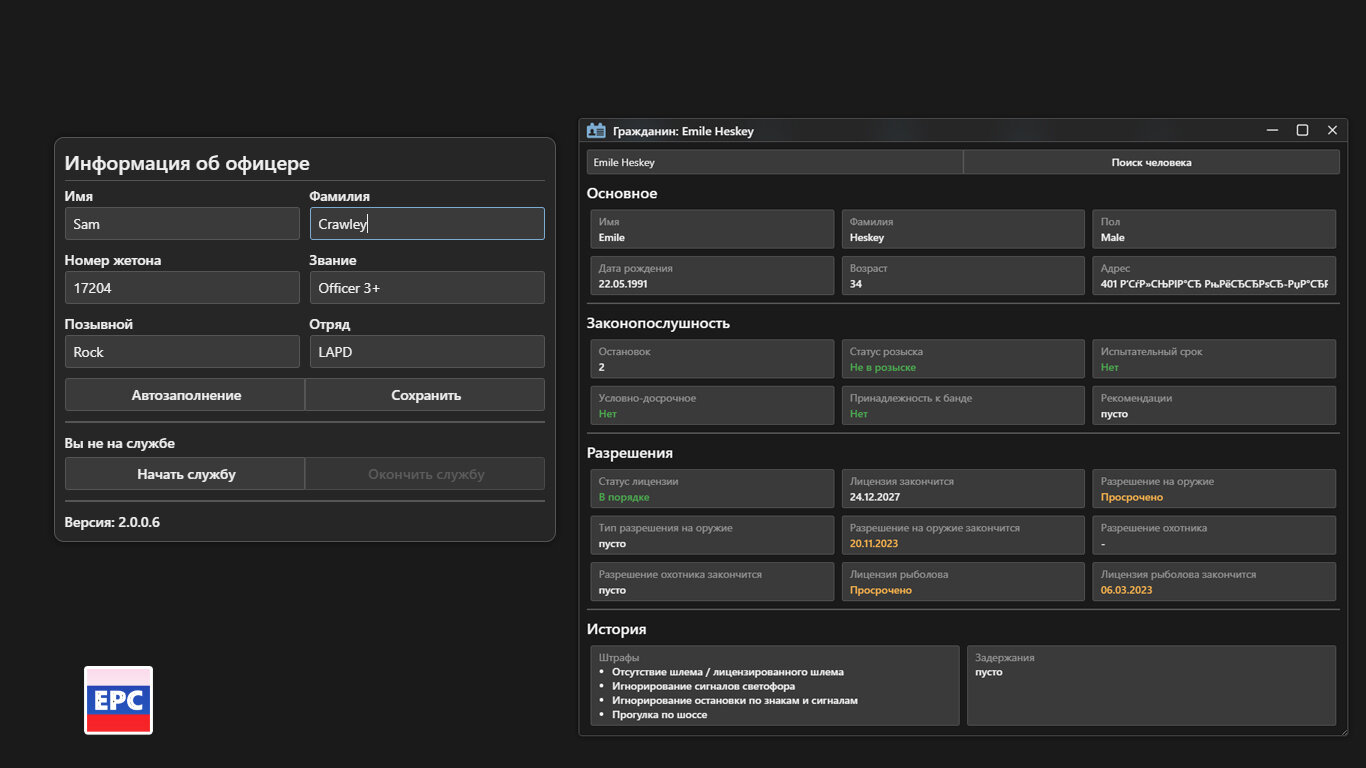This screenshot has width=1366, height=768.
Task: Select the Штрафы fines history panel
Action: tap(774, 685)
